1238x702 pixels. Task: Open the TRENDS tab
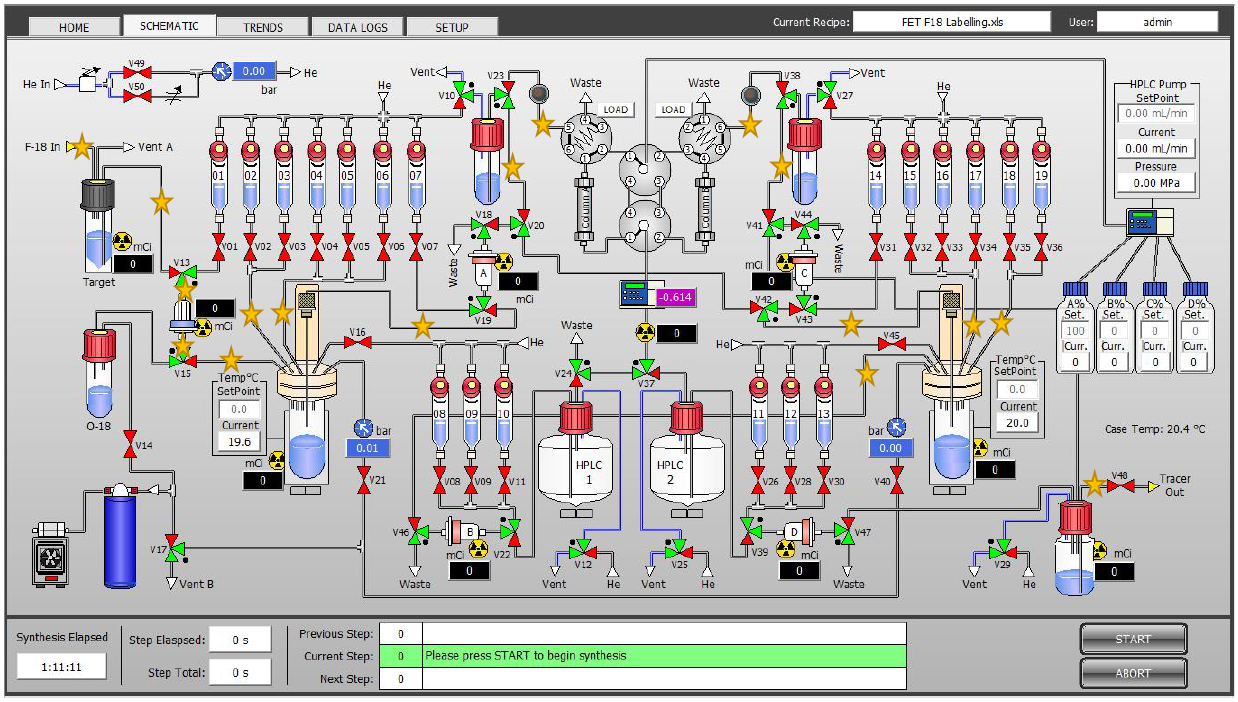(x=263, y=27)
